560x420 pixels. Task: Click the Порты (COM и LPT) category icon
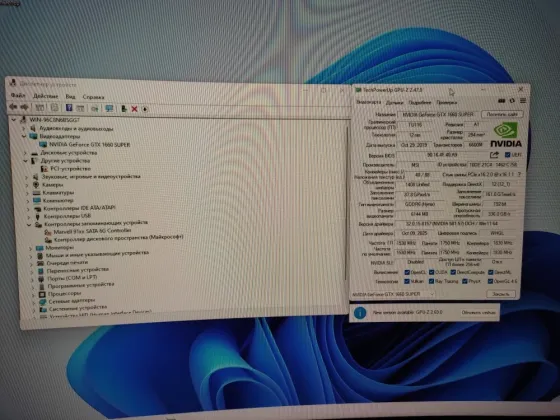click(41, 279)
